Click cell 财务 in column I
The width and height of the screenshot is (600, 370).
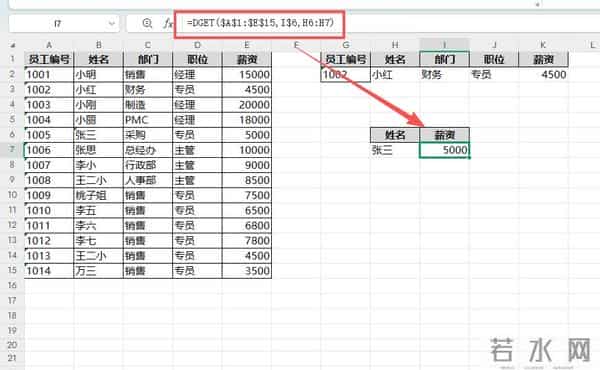pos(445,75)
